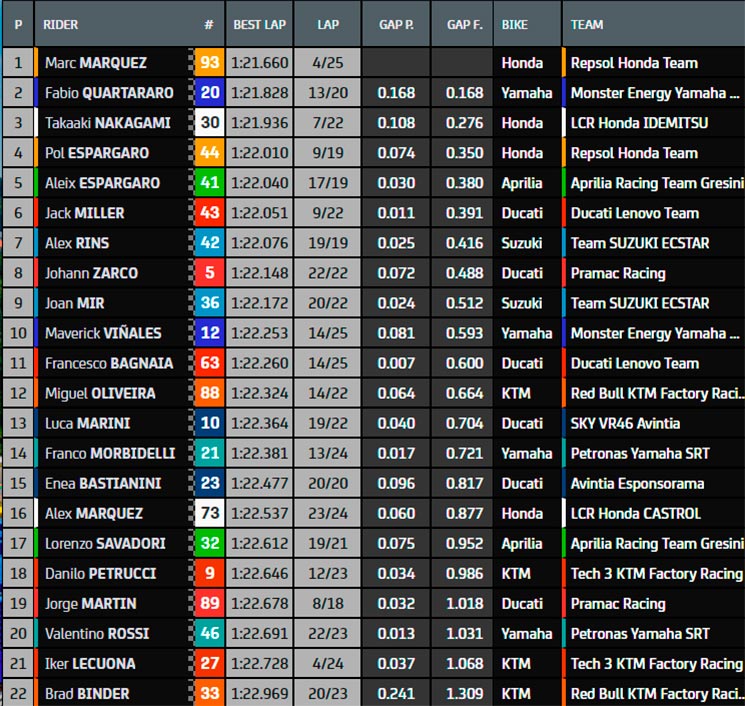This screenshot has width=745, height=706.
Task: Click the orange number 44 badge
Action: (210, 152)
